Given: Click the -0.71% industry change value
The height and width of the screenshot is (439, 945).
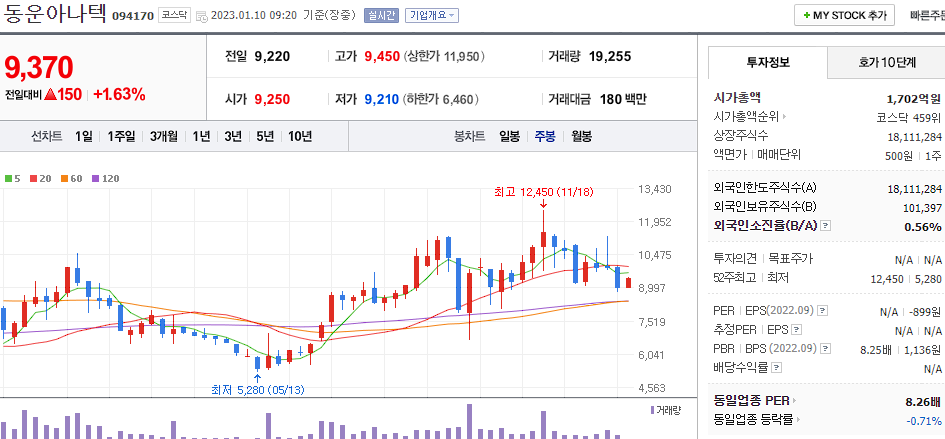Looking at the screenshot, I should [x=923, y=420].
